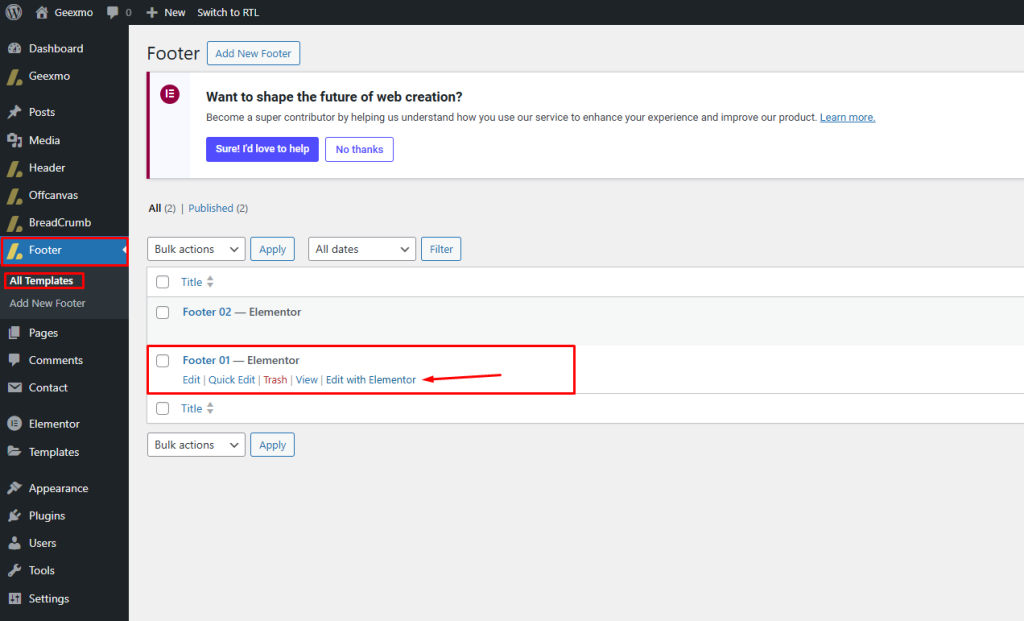Click the Plugins plug icon in sidebar
1024x621 pixels.
(x=14, y=516)
